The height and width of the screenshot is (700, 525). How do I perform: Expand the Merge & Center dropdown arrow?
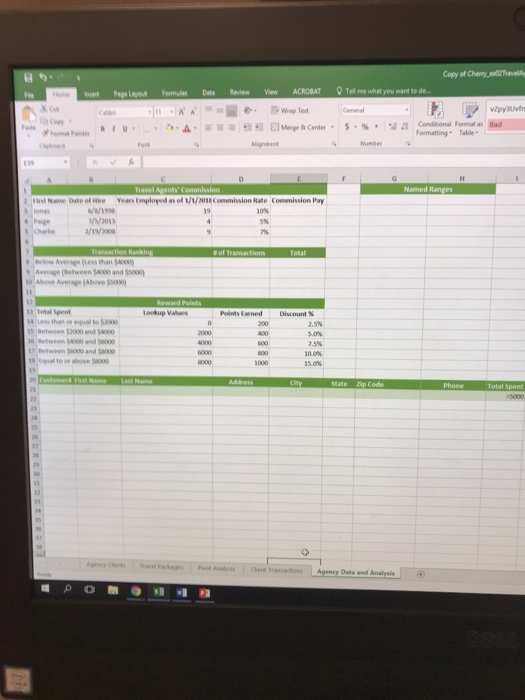pos(332,127)
